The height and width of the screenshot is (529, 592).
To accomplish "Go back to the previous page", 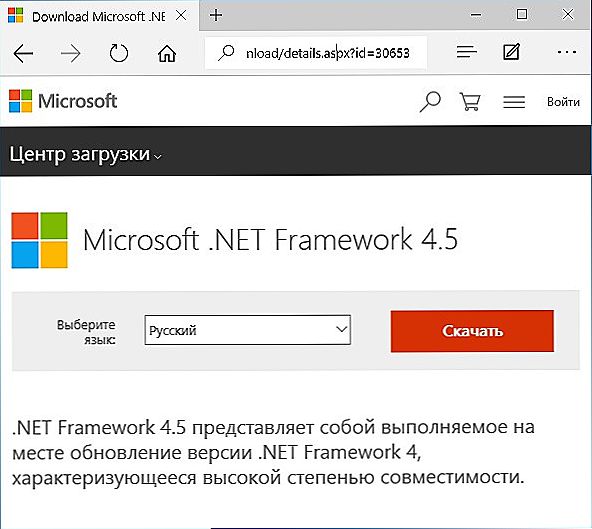I will tap(23, 54).
